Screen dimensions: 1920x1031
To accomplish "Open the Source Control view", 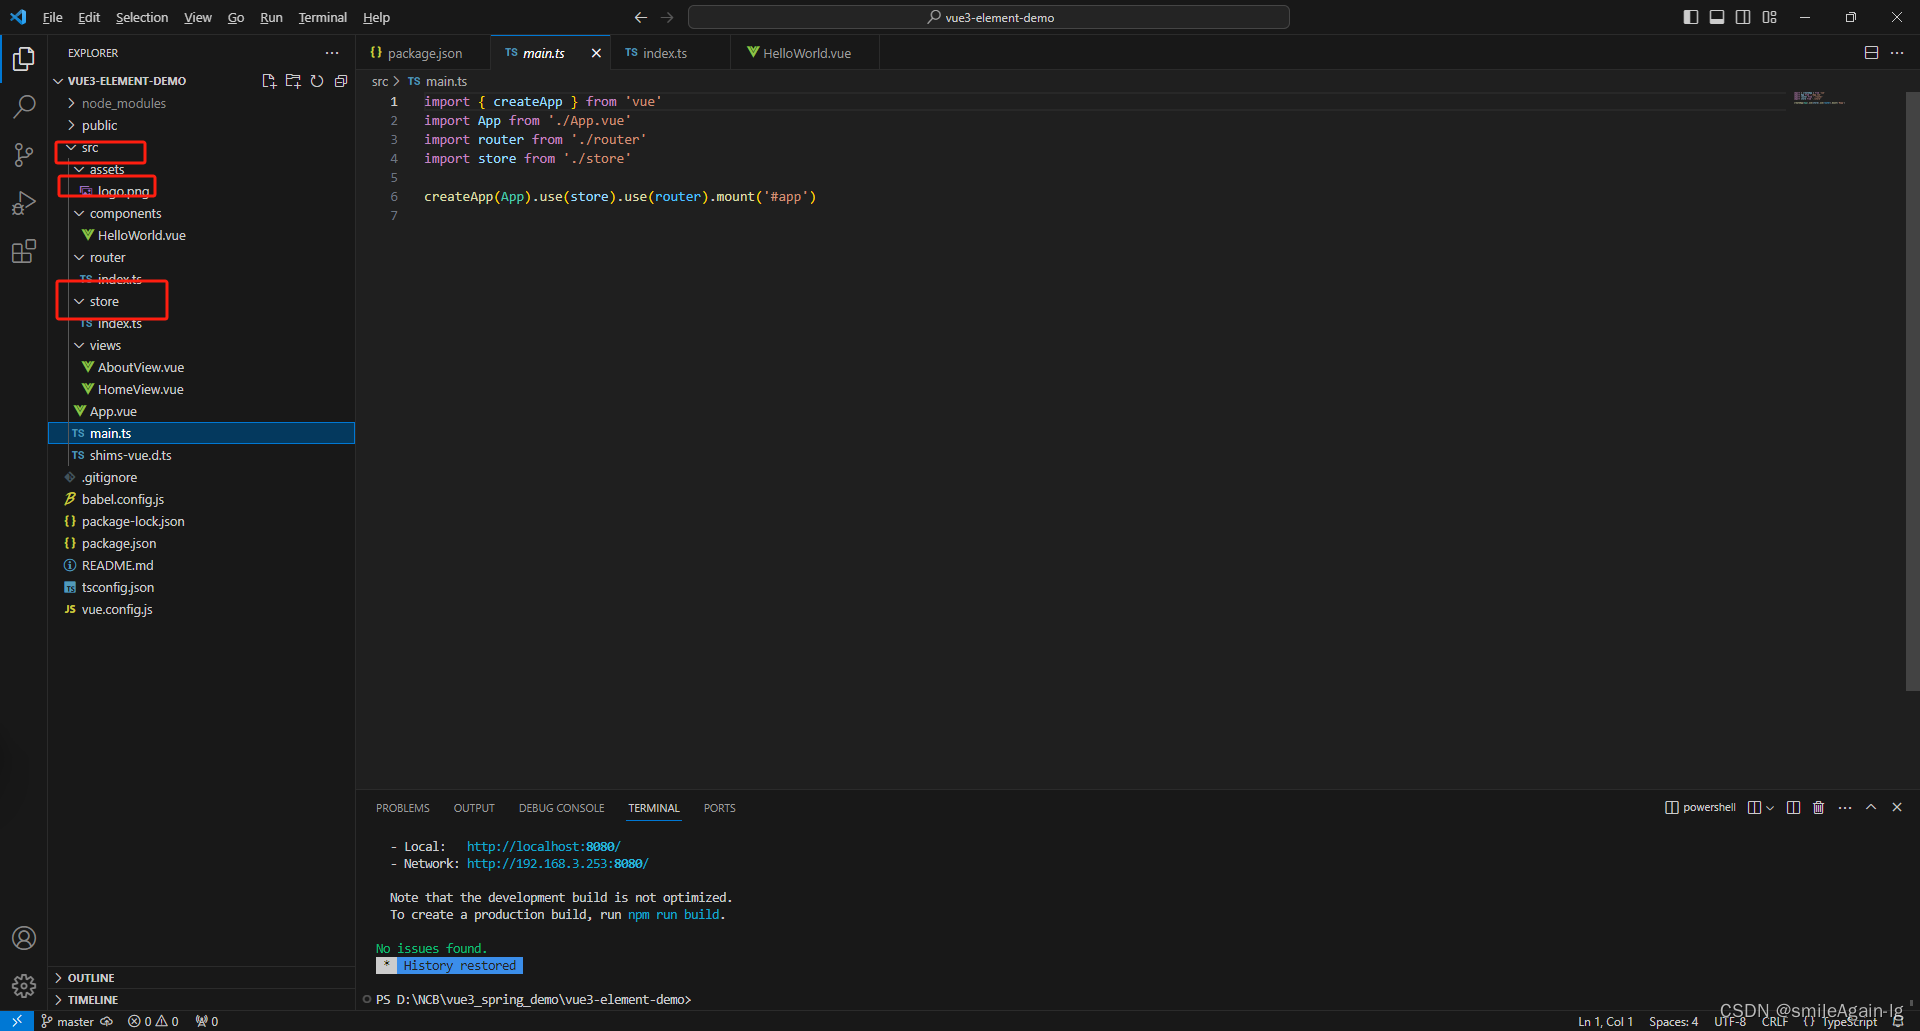I will click(x=24, y=155).
